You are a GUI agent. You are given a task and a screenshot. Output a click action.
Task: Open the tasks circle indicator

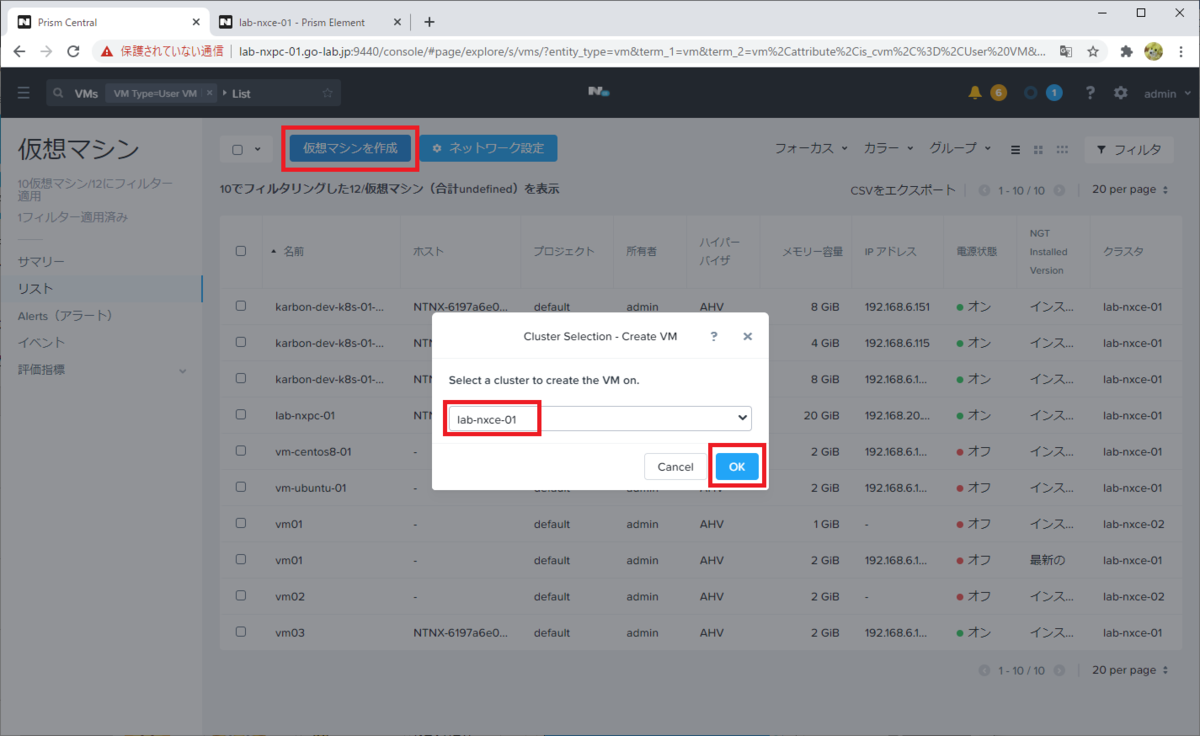point(1031,93)
